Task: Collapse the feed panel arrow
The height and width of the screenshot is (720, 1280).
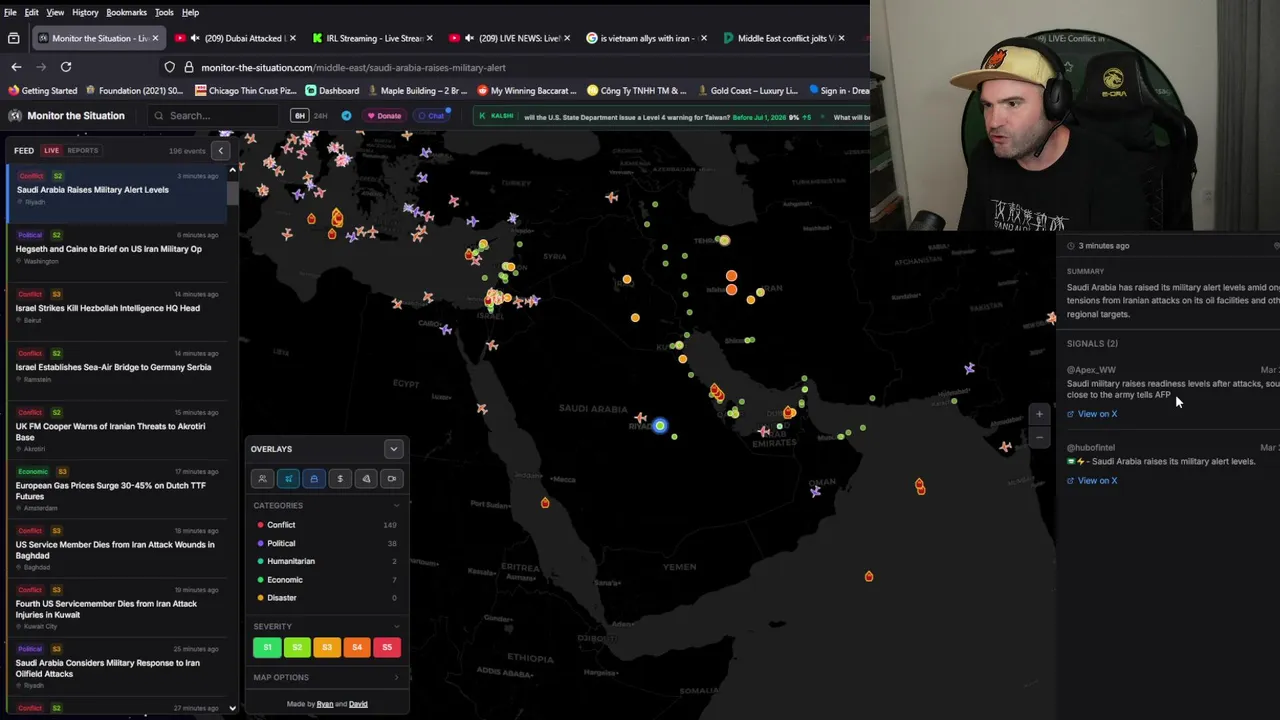Action: 221,151
